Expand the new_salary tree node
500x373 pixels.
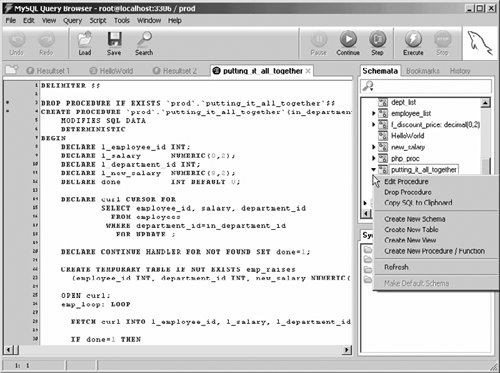tap(373, 147)
